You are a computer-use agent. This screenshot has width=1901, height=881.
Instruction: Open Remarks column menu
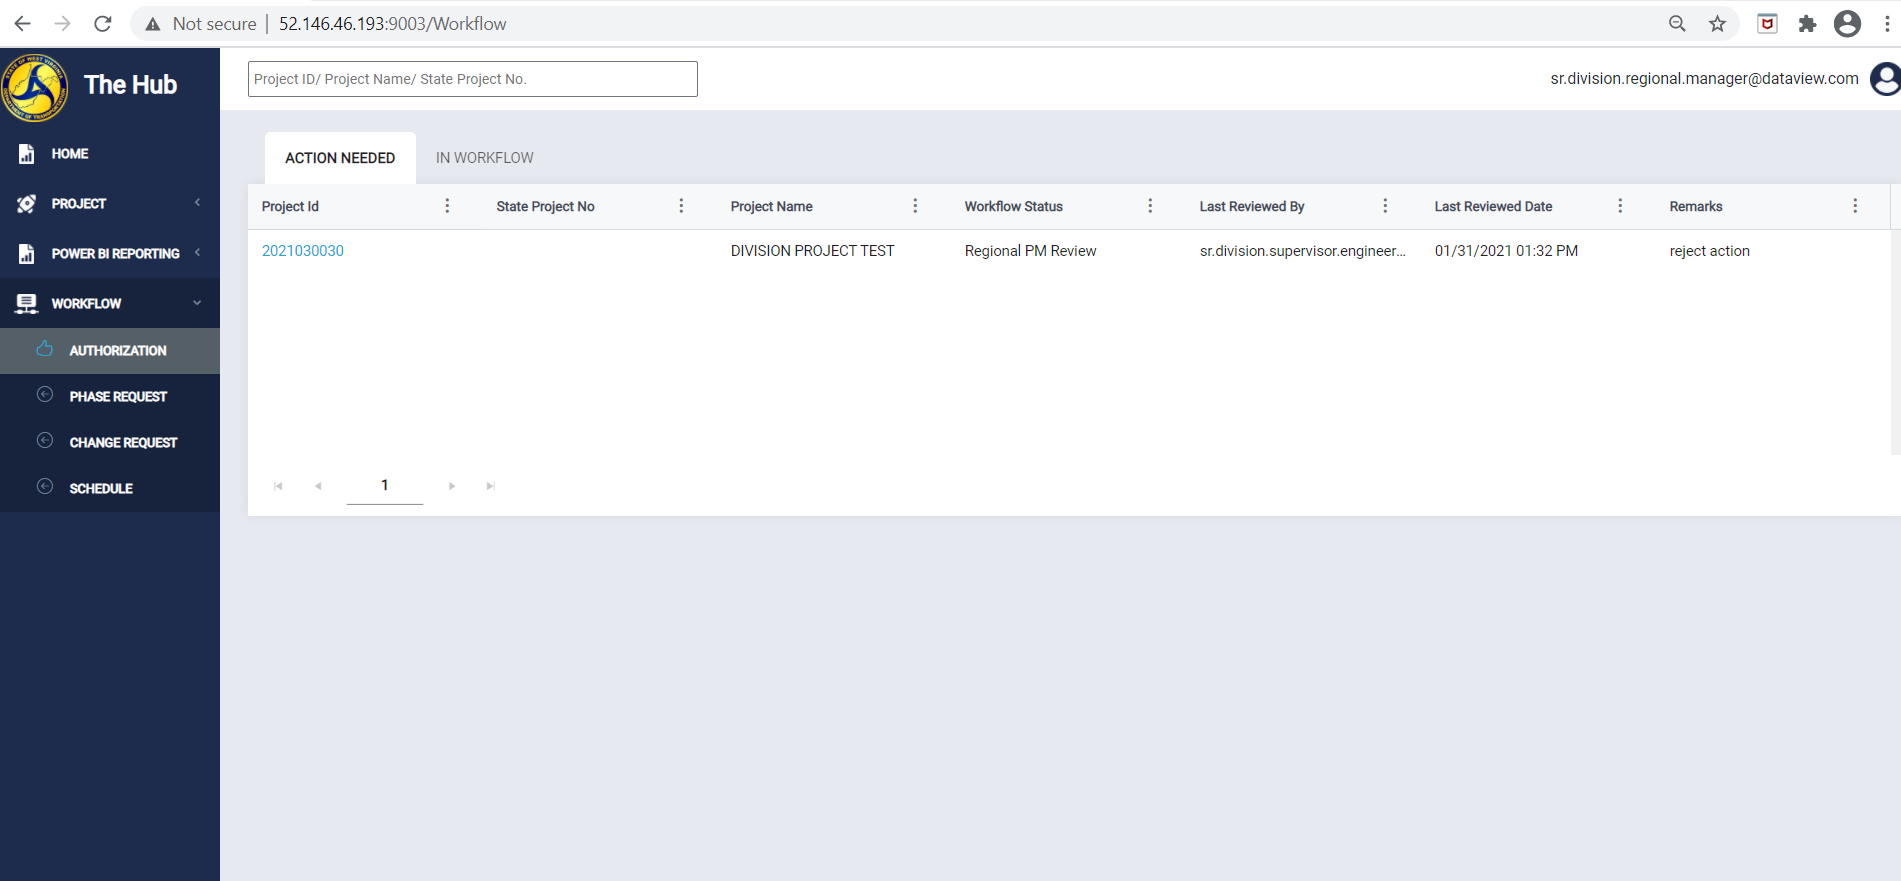tap(1855, 206)
